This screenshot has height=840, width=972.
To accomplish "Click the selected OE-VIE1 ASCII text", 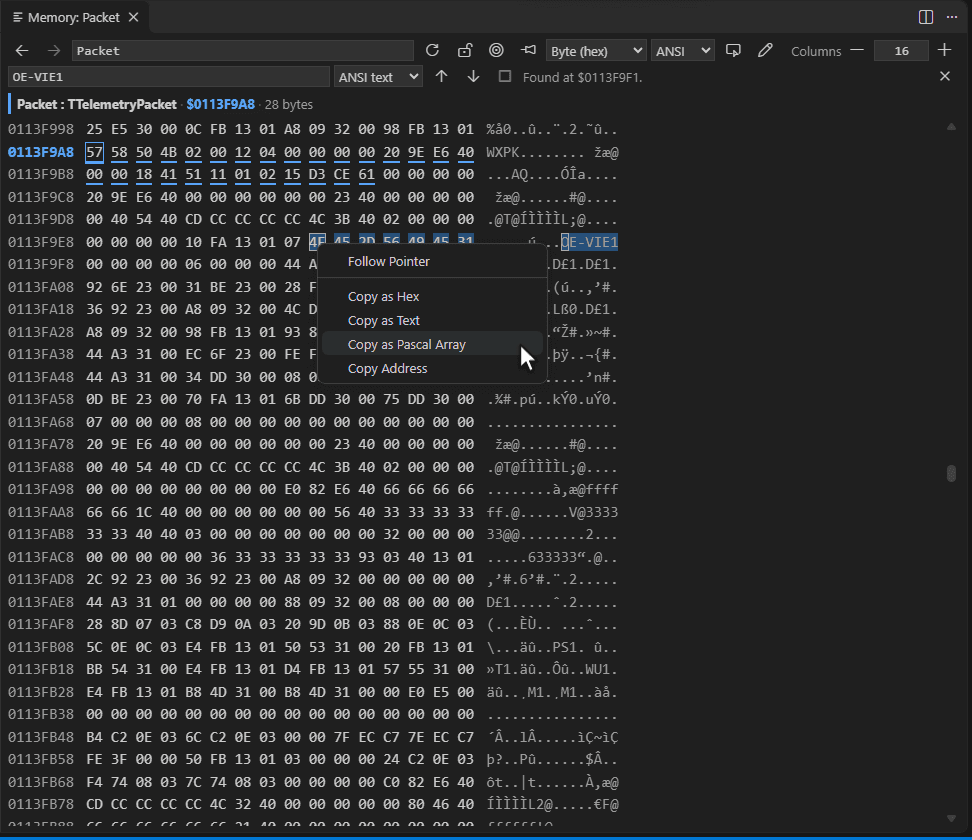I will (x=590, y=242).
